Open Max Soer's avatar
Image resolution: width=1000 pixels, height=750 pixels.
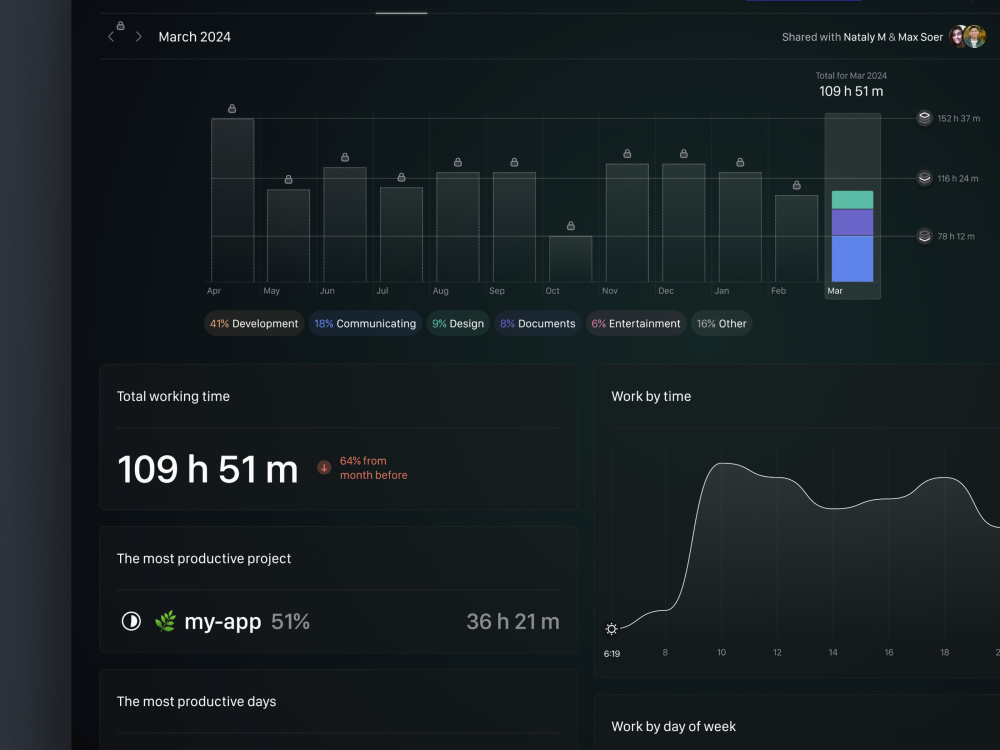click(974, 37)
